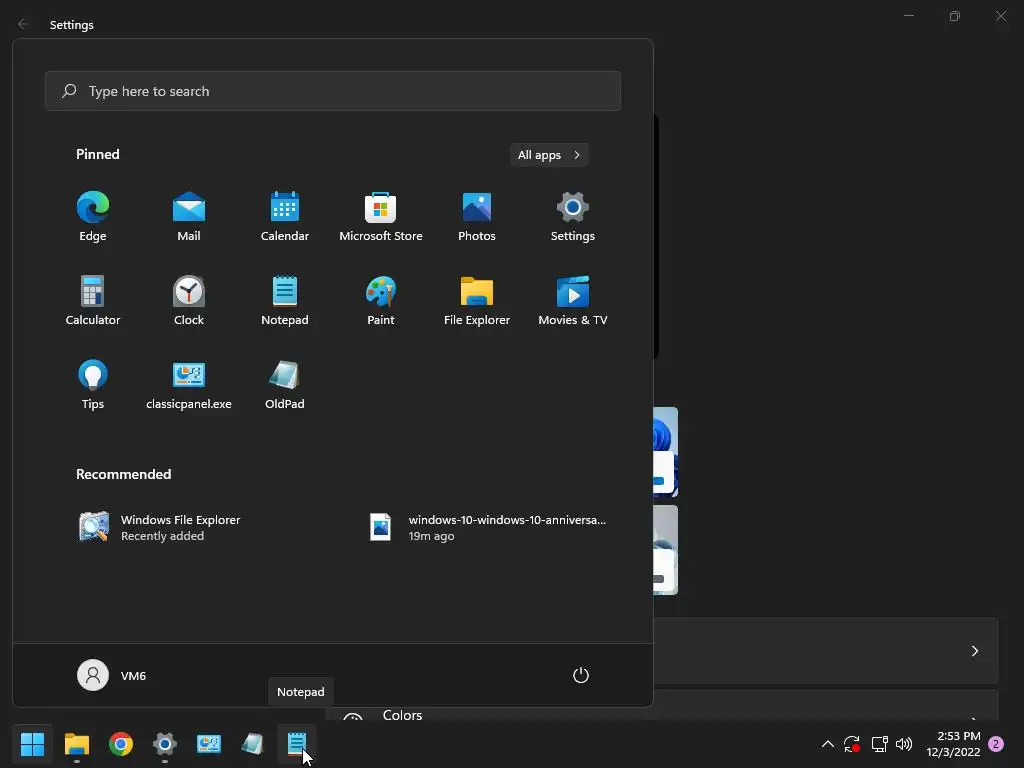Viewport: 1024px width, 768px height.
Task: Open Microsoft Store from pinned apps
Action: tap(381, 217)
